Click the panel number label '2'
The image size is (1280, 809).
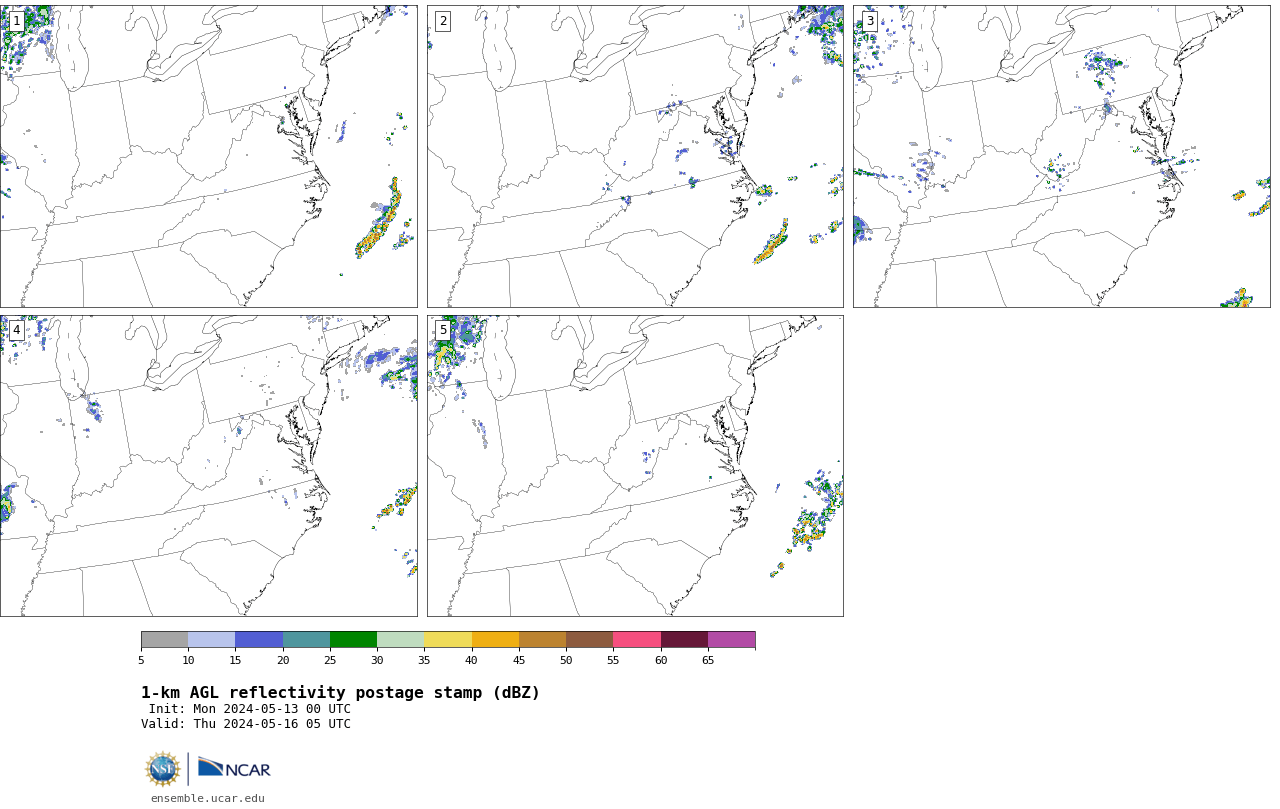[x=443, y=21]
